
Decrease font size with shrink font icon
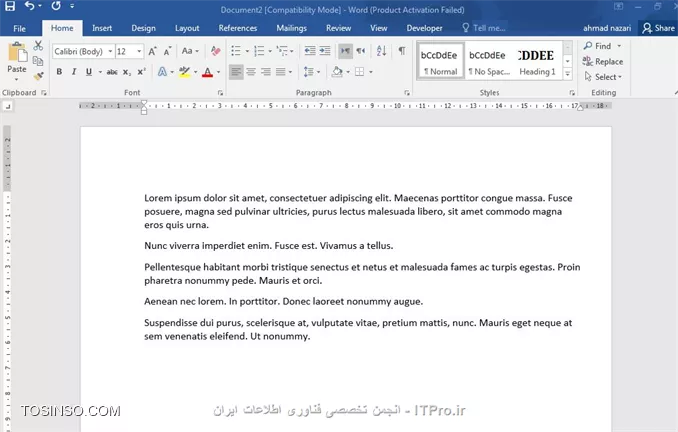167,51
